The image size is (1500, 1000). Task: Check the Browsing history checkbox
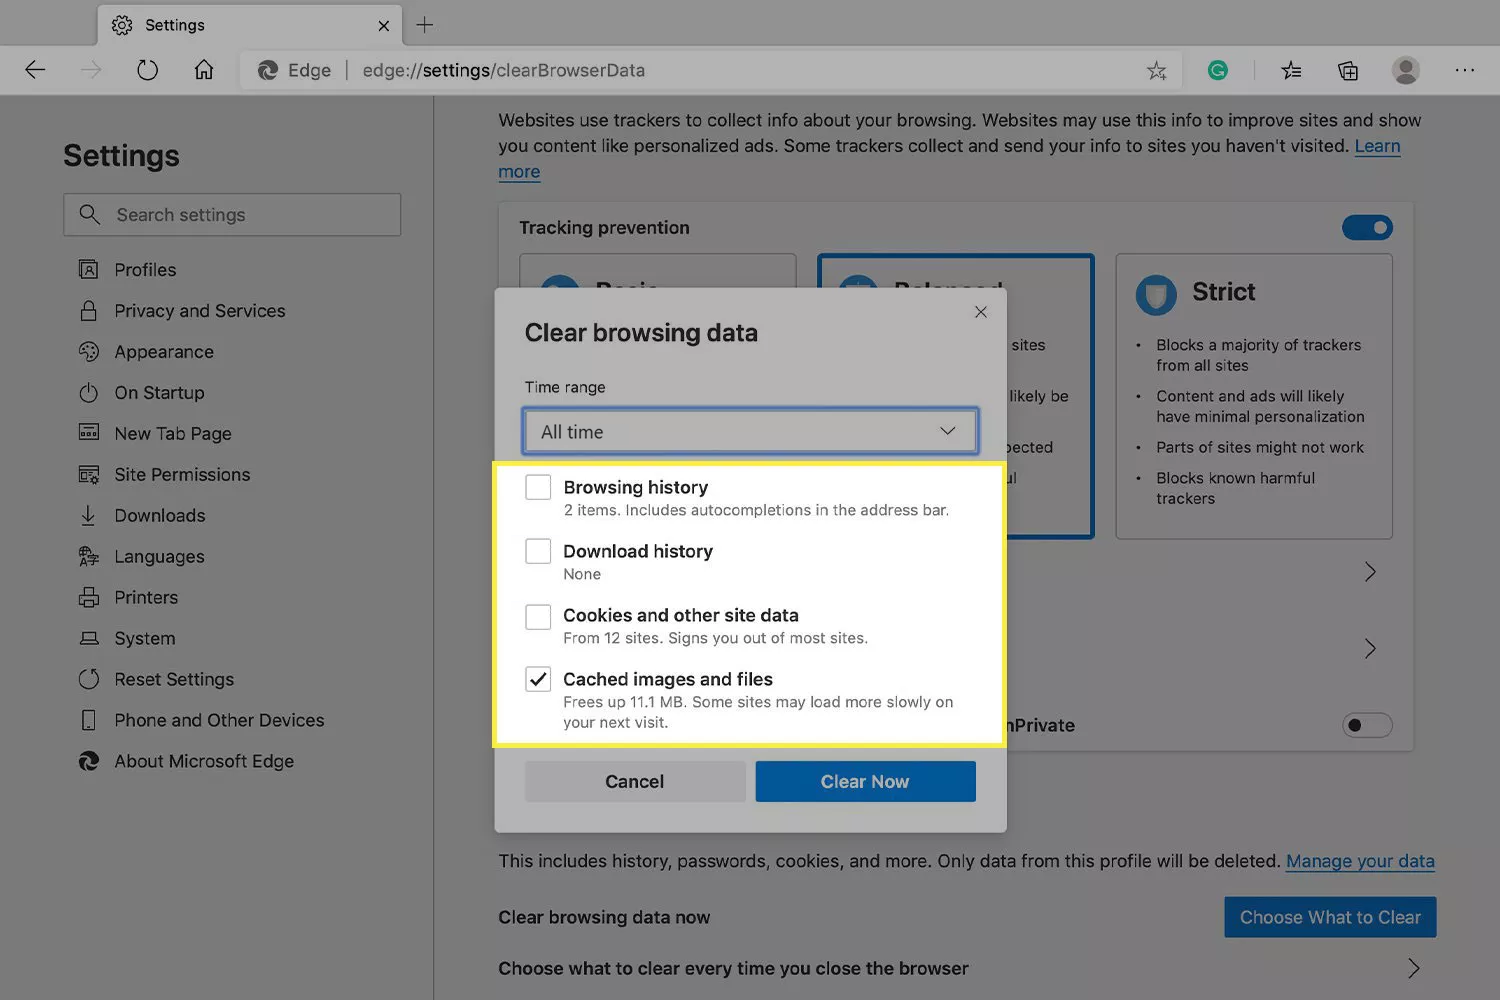coord(538,487)
